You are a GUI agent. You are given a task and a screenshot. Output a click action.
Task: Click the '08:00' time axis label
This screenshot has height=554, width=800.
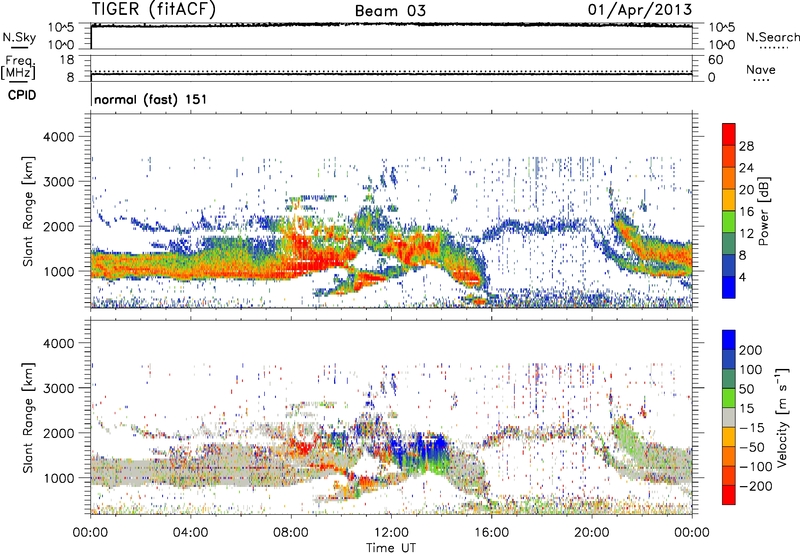click(291, 533)
